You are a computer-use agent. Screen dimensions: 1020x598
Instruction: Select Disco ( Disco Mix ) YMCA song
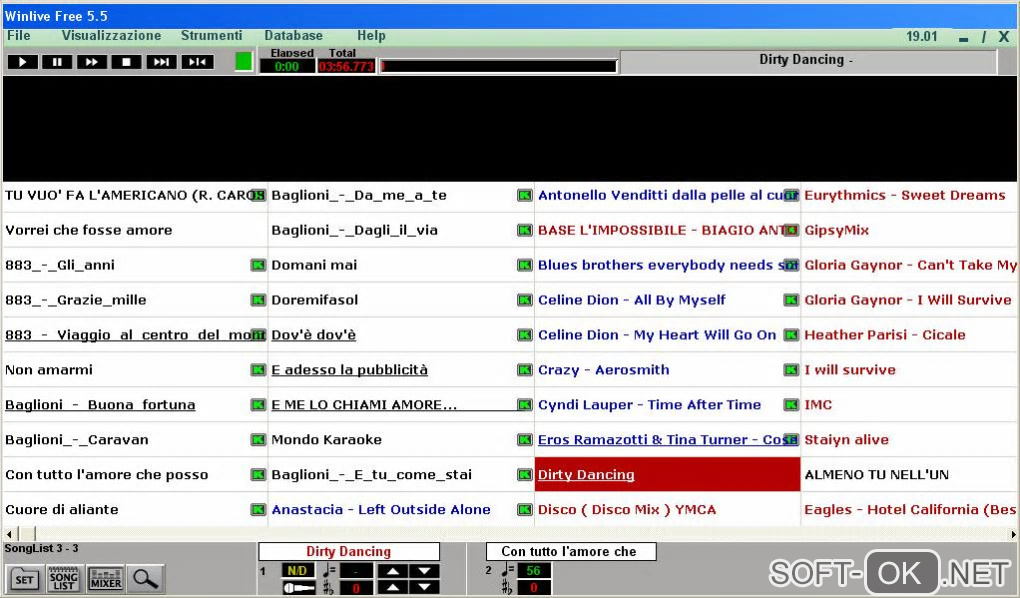(626, 510)
